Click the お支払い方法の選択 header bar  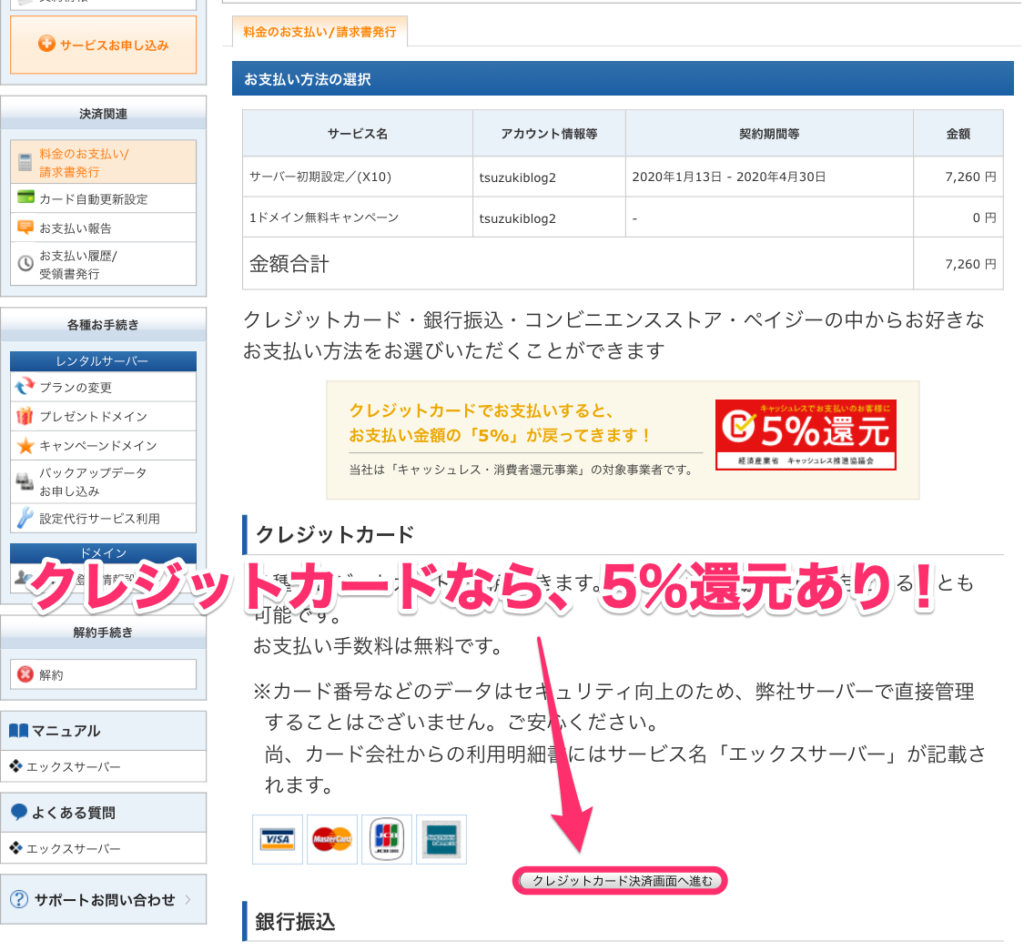tap(622, 79)
